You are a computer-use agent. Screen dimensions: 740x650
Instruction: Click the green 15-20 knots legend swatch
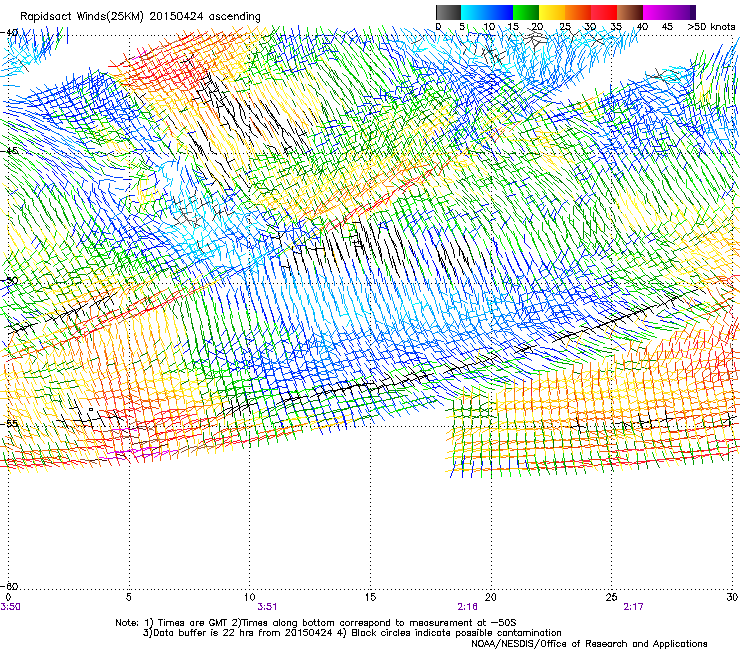(x=526, y=12)
